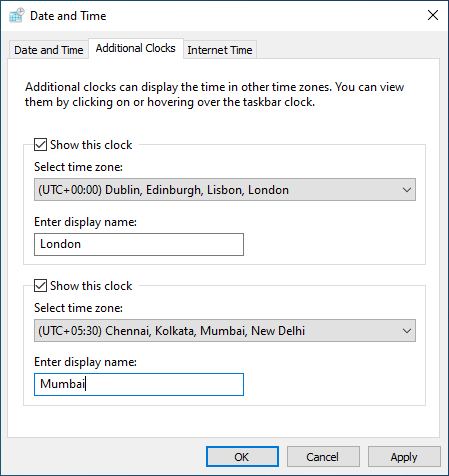The image size is (449, 476).
Task: Uncheck the second Show this clock checkbox
Action: 40,286
